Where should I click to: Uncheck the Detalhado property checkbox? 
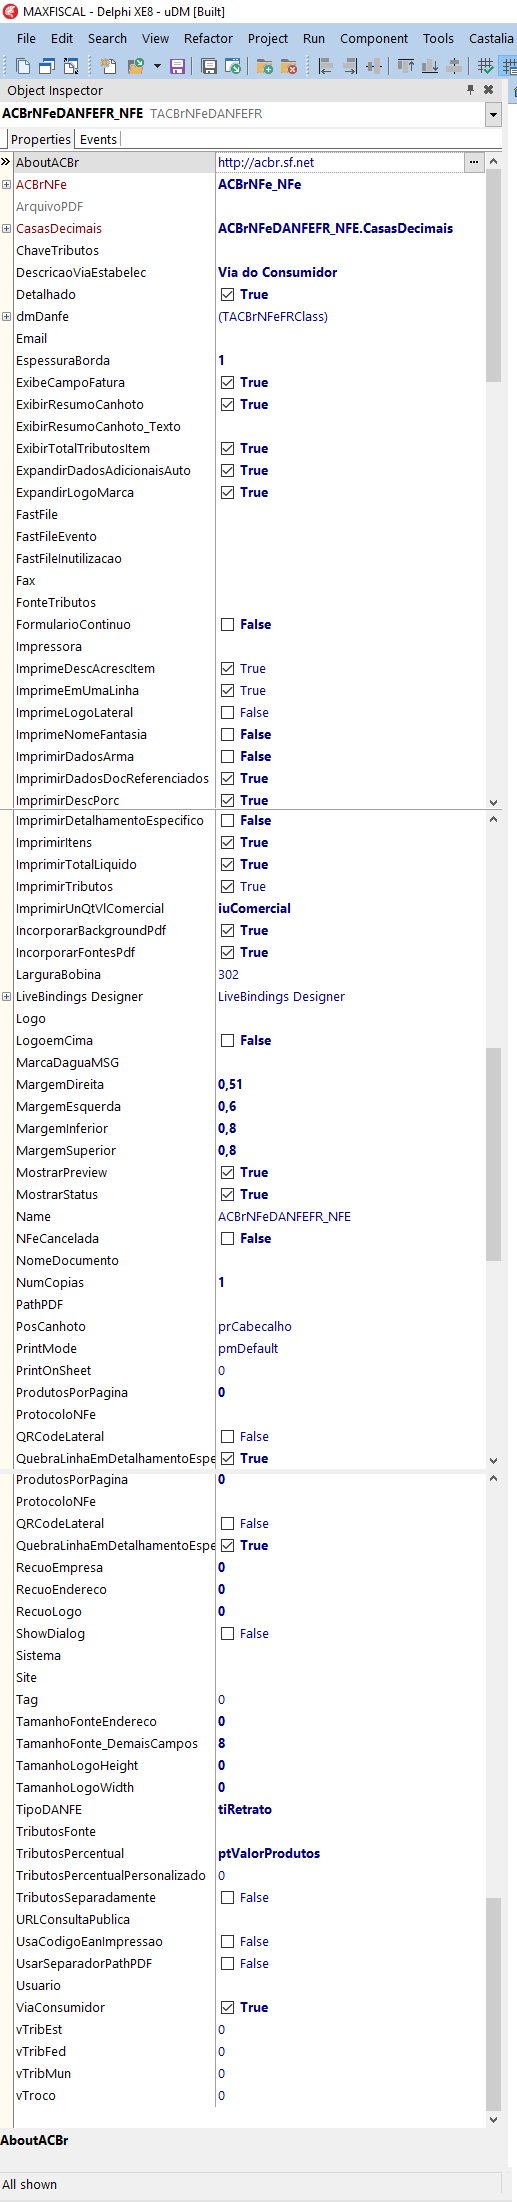coord(228,295)
